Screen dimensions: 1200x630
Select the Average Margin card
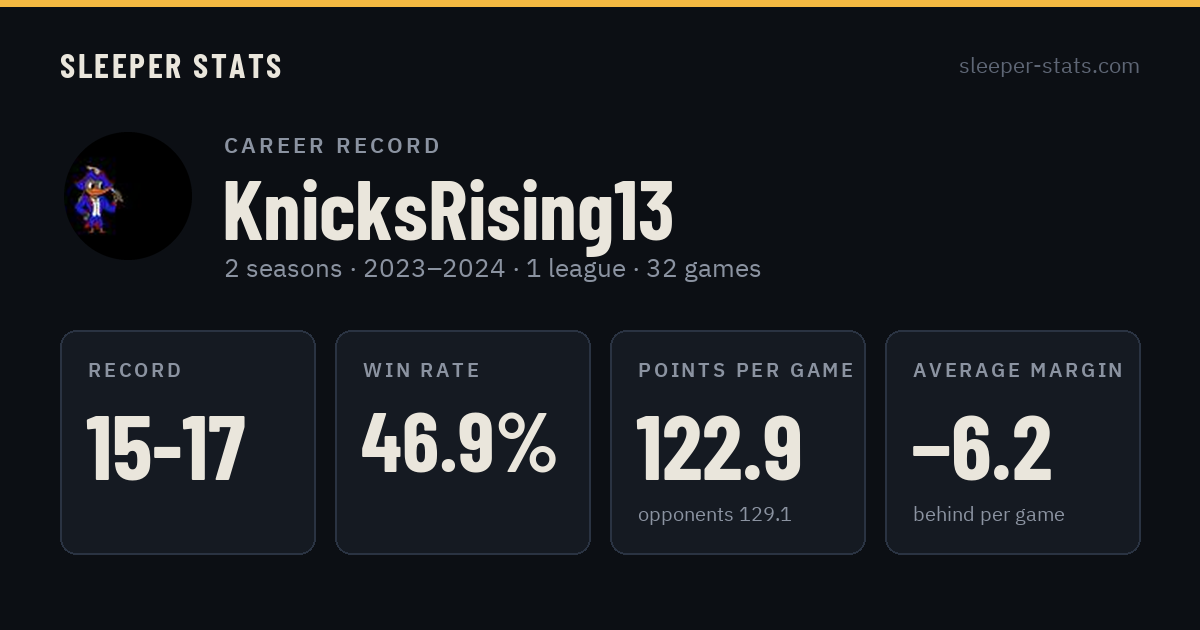click(x=1013, y=442)
